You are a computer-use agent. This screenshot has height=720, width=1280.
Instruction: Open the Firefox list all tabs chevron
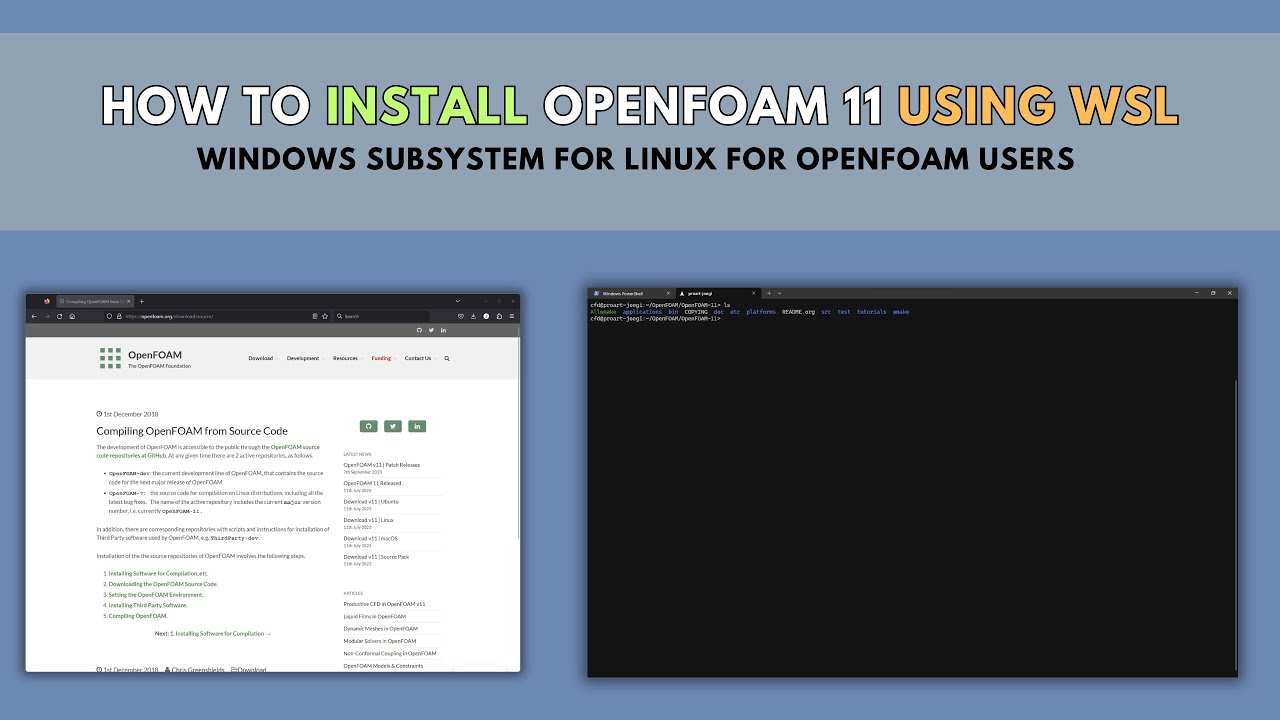pos(458,301)
